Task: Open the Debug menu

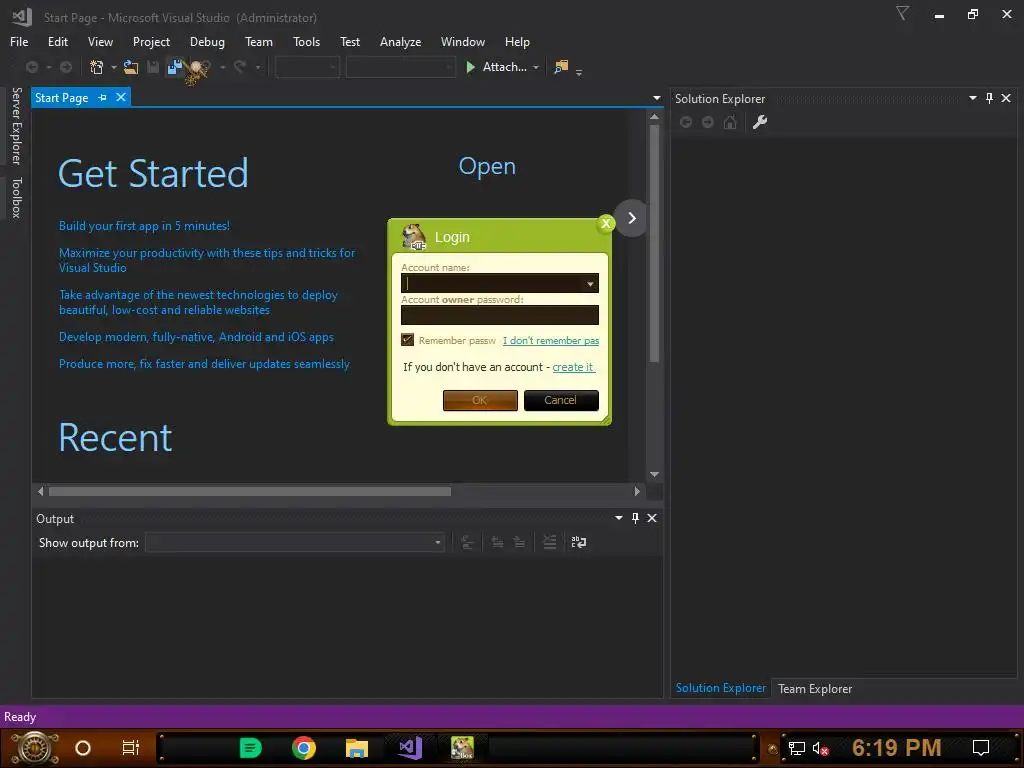Action: [207, 42]
